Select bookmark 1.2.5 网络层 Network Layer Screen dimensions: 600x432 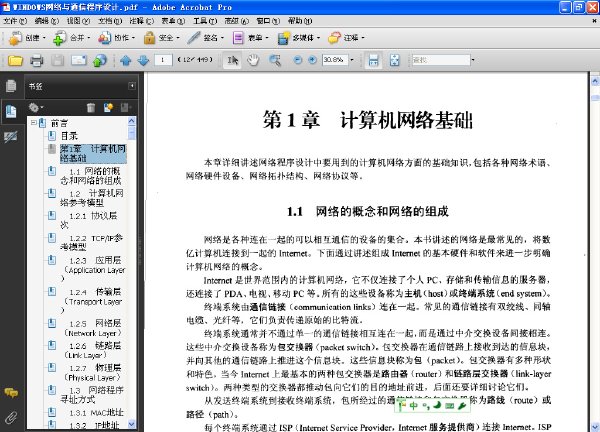pos(92,328)
